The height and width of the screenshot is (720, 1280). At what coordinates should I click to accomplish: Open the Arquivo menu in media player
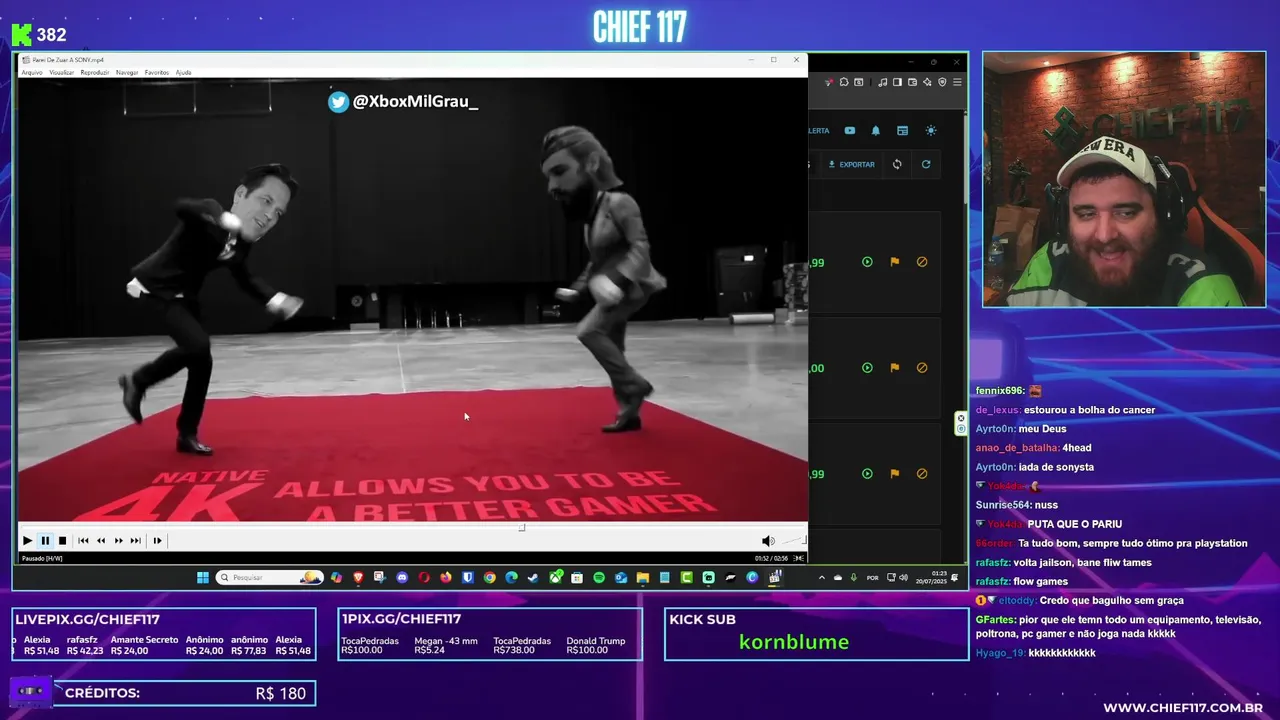click(32, 73)
